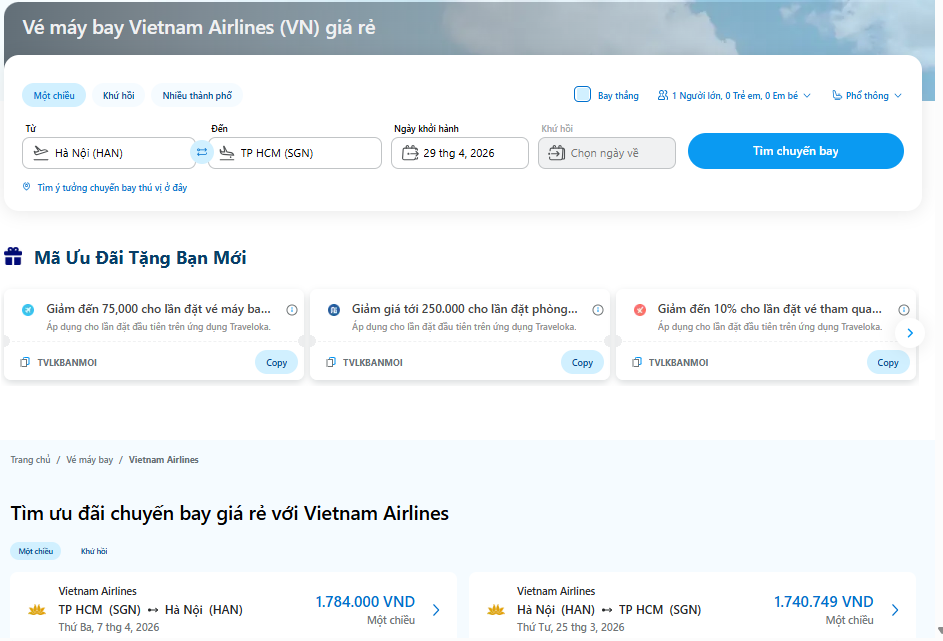This screenshot has height=641, width=943.
Task: Open the passenger count dropdown
Action: pos(734,94)
